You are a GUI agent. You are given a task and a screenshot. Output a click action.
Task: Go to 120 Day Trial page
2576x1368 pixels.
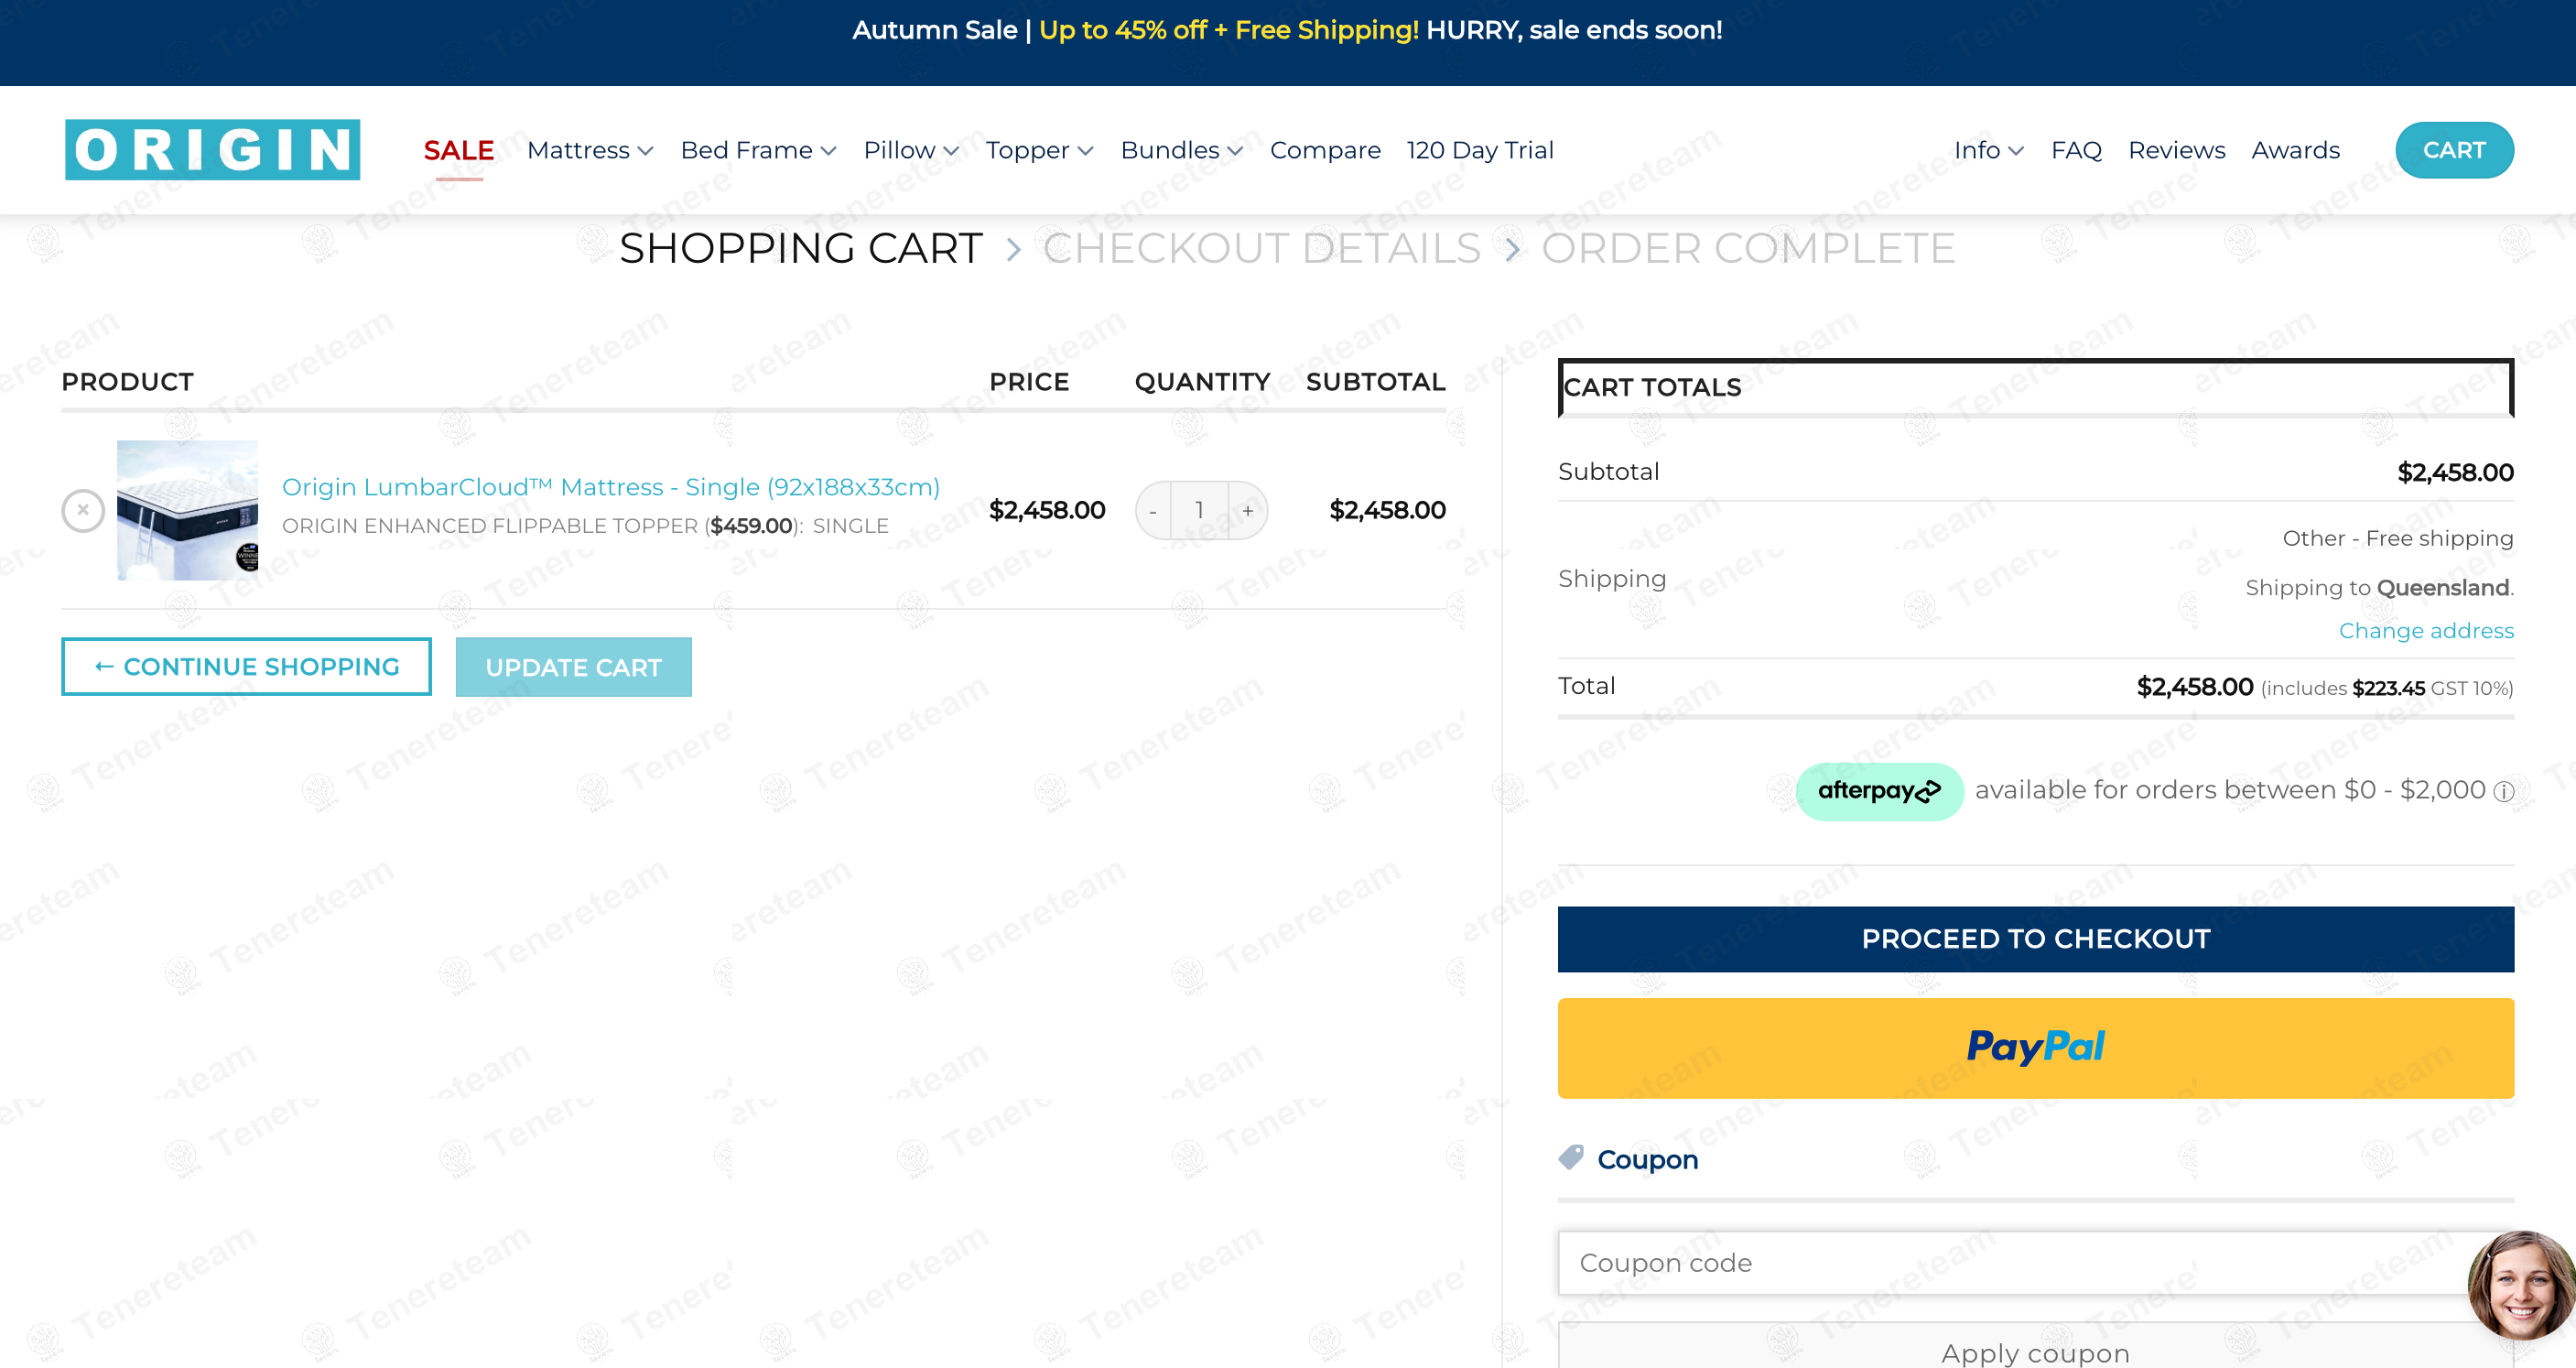point(1479,150)
